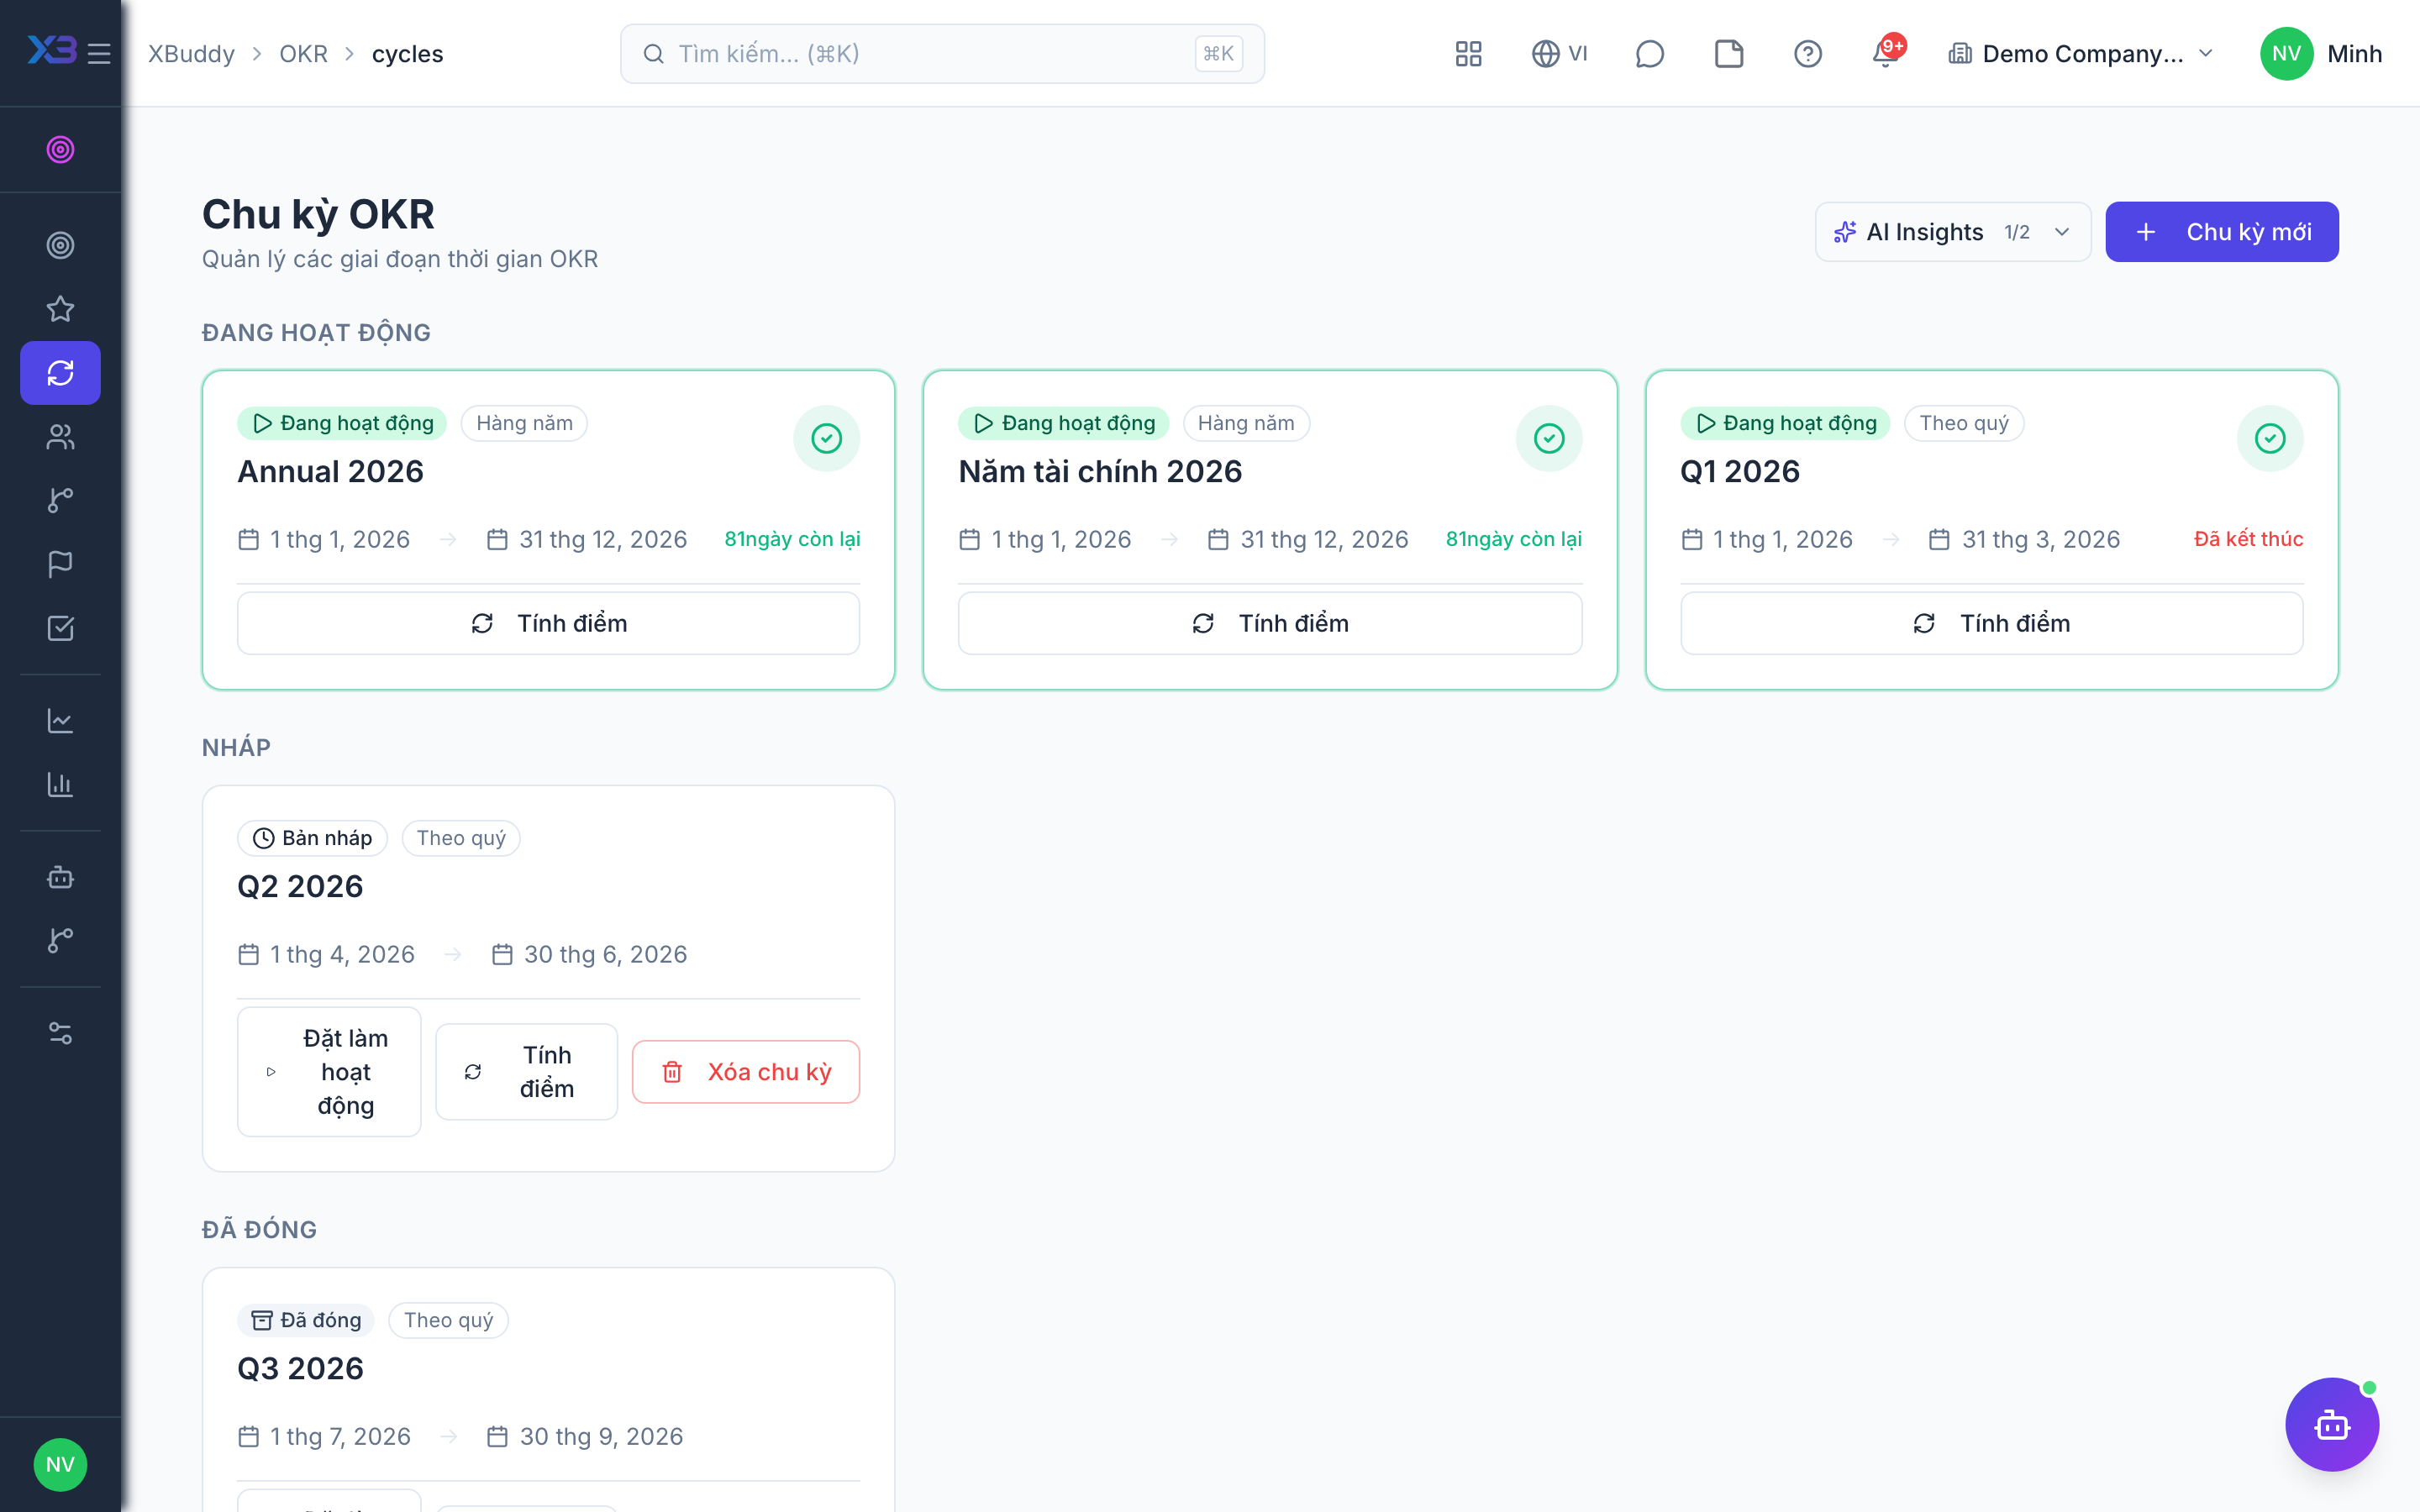Expand the AI Insights 1/2 dropdown
Image resolution: width=2420 pixels, height=1512 pixels.
[1952, 232]
